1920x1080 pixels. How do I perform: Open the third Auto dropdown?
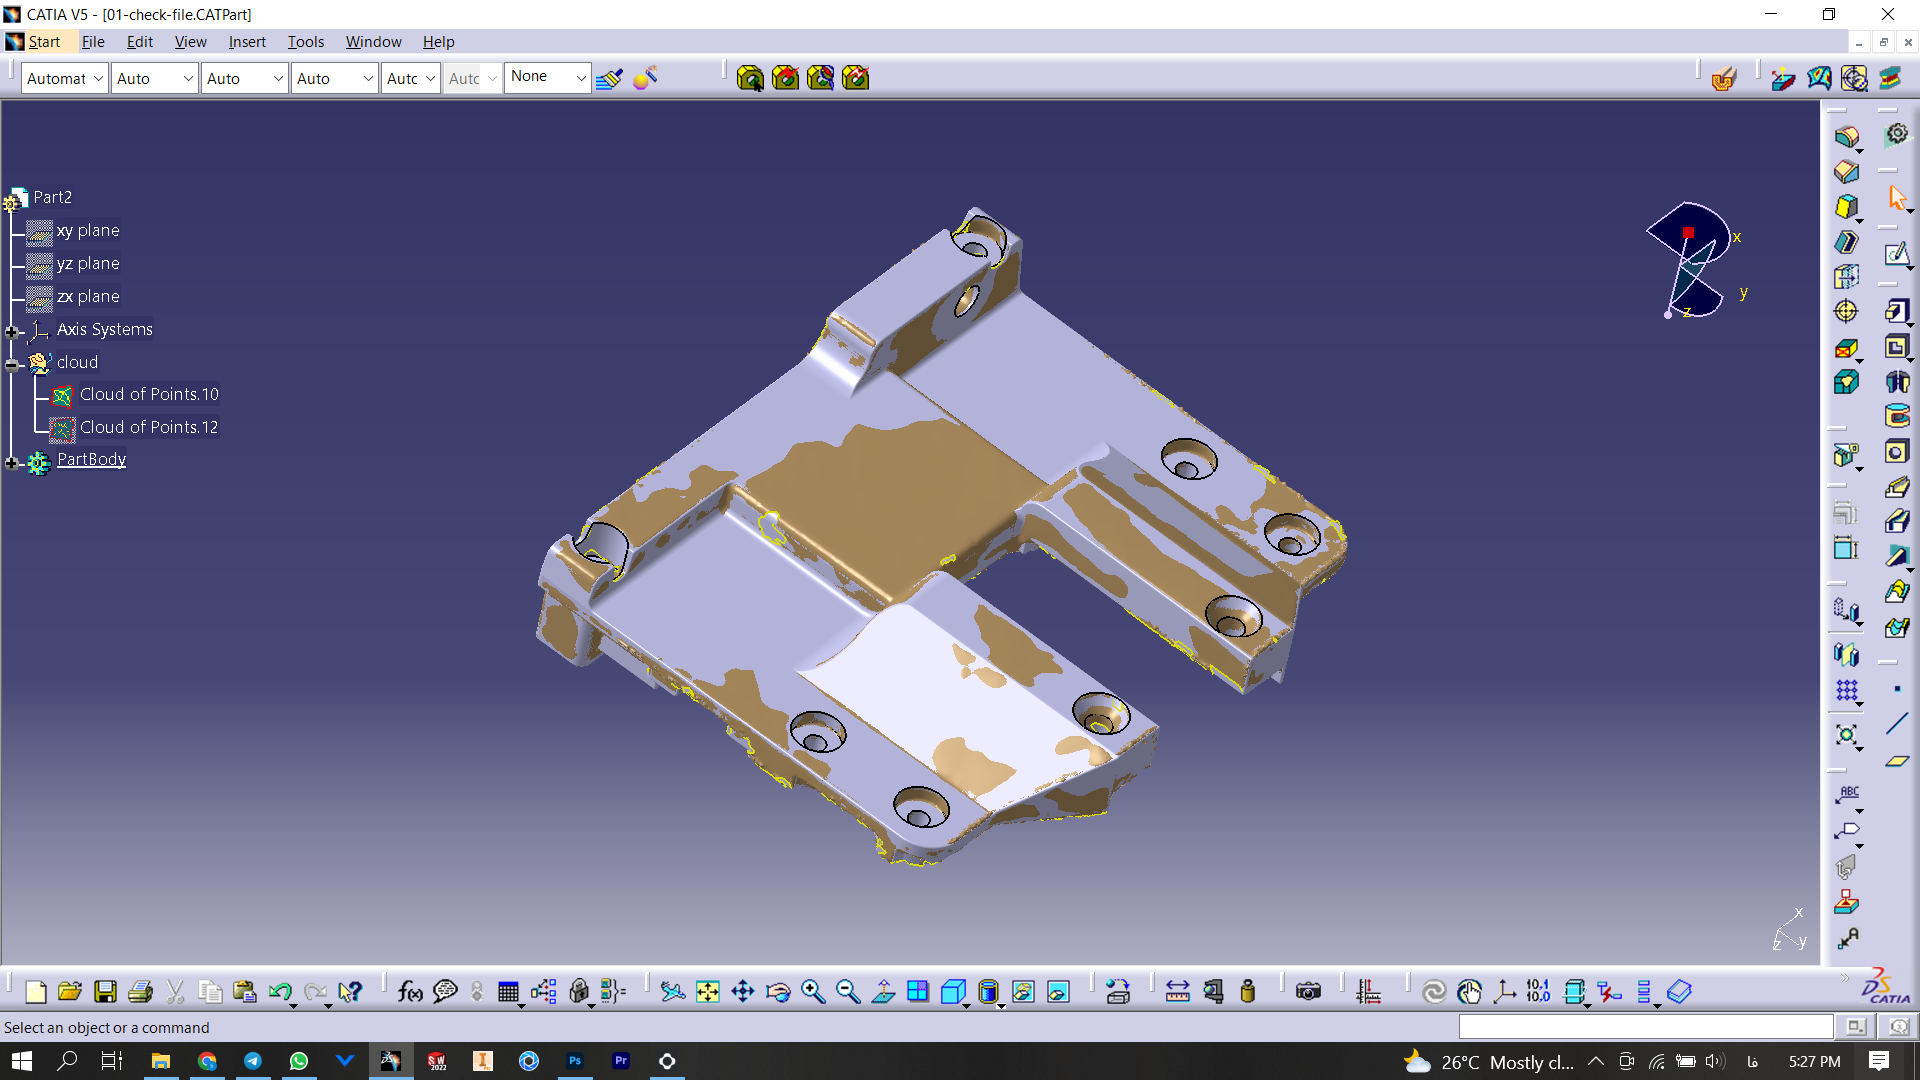pyautogui.click(x=244, y=78)
